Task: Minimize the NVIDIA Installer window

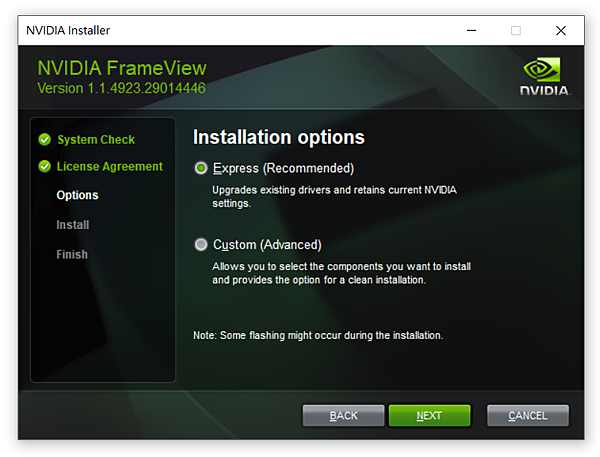Action: pyautogui.click(x=471, y=30)
